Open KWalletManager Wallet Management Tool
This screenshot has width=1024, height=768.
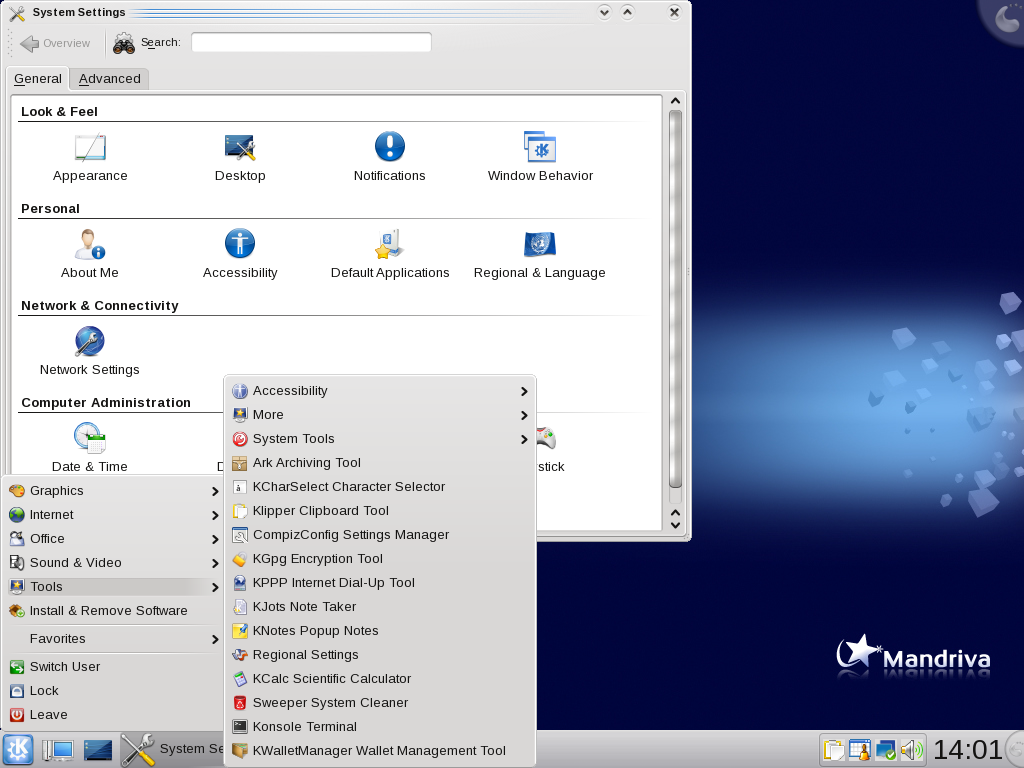click(x=380, y=751)
